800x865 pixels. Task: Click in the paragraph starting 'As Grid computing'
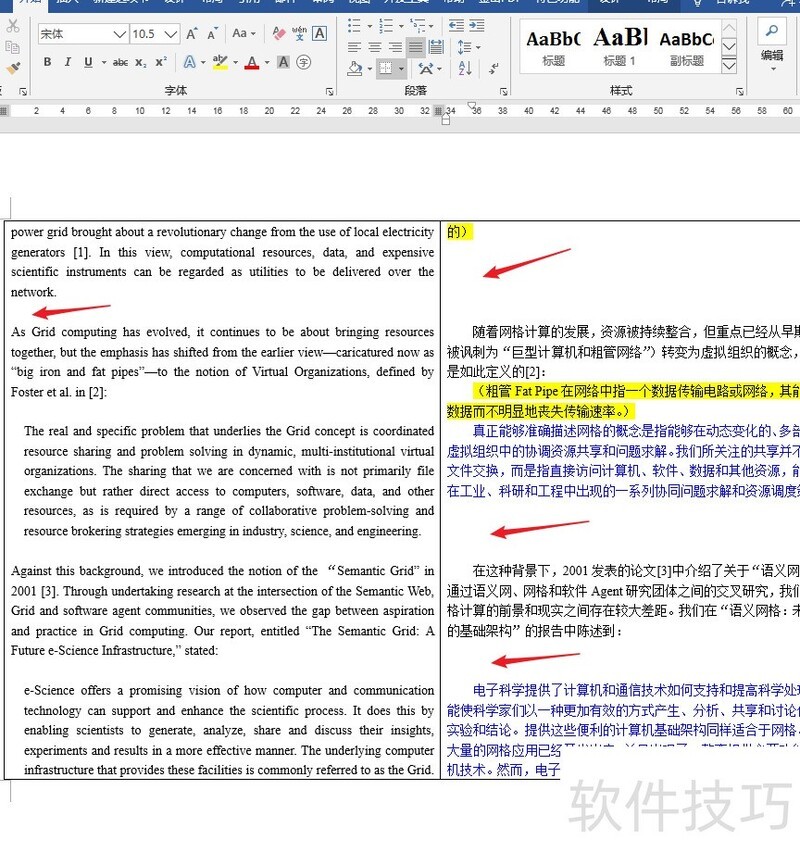pos(222,352)
